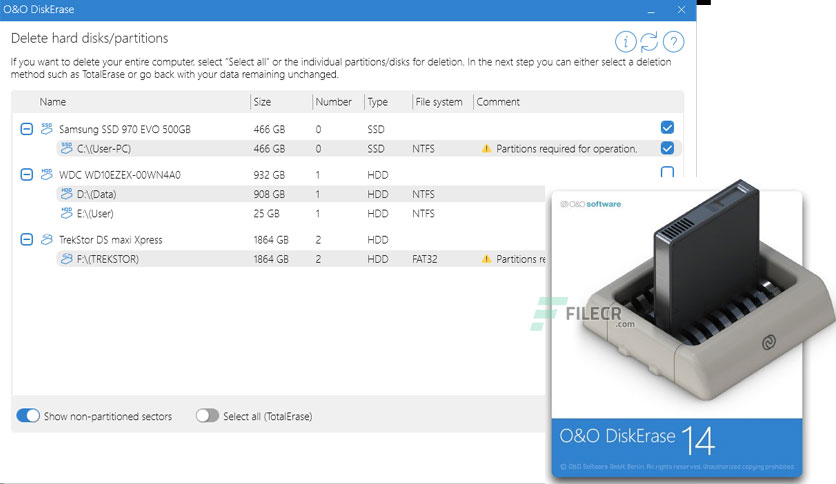The width and height of the screenshot is (836, 484).
Task: Click NTFS cell in the E:\(User) row
Action: point(423,213)
